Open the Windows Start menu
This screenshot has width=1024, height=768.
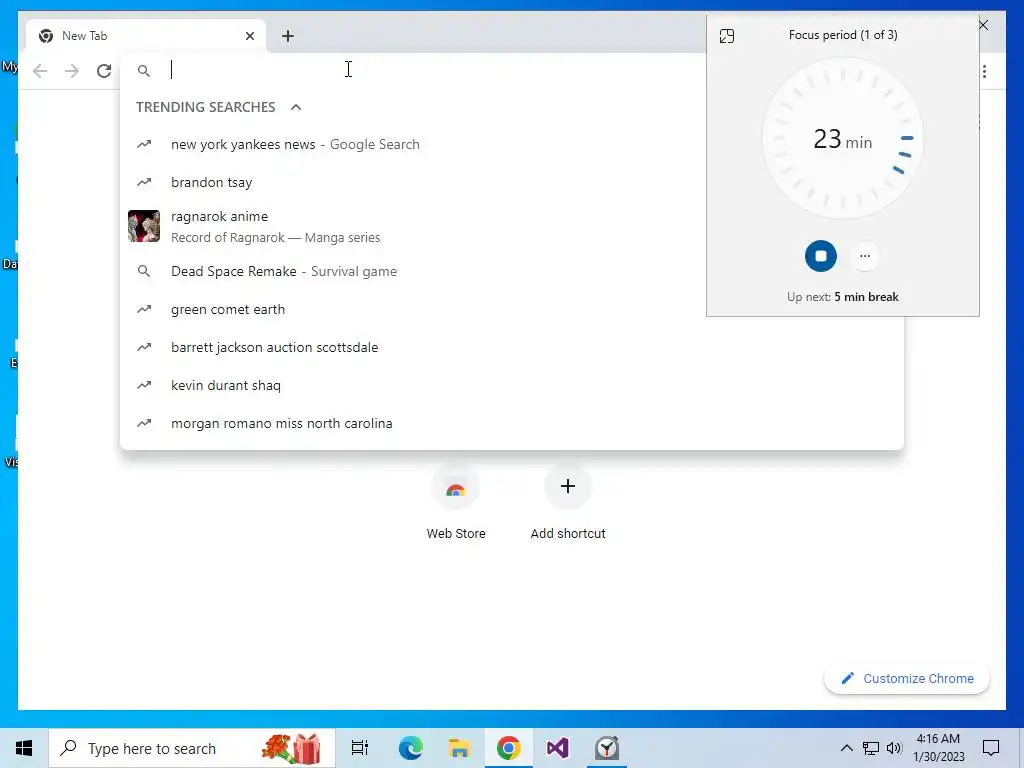(24, 748)
